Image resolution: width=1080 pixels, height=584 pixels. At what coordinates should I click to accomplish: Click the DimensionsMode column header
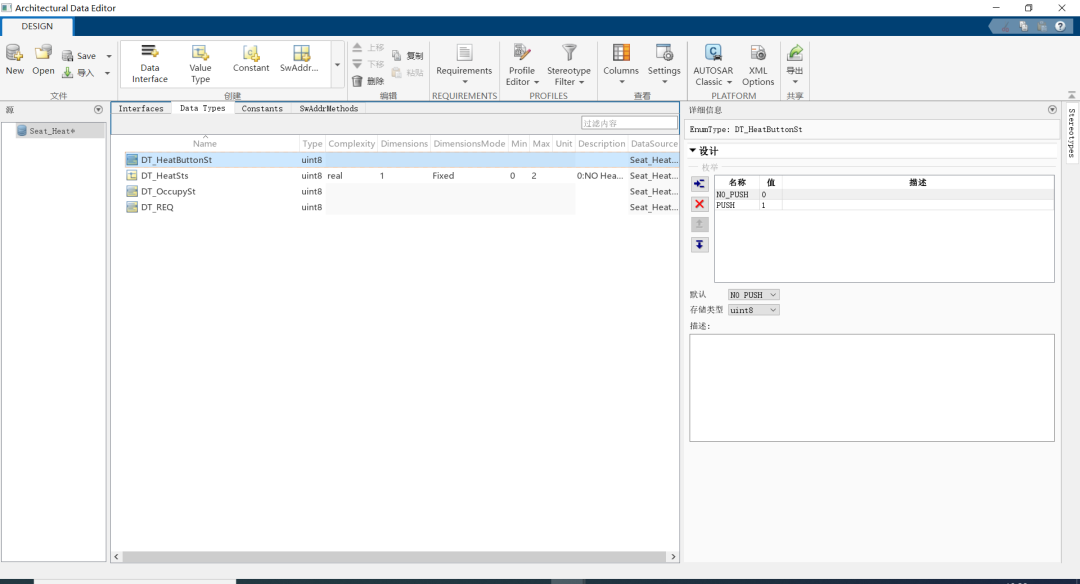(469, 143)
